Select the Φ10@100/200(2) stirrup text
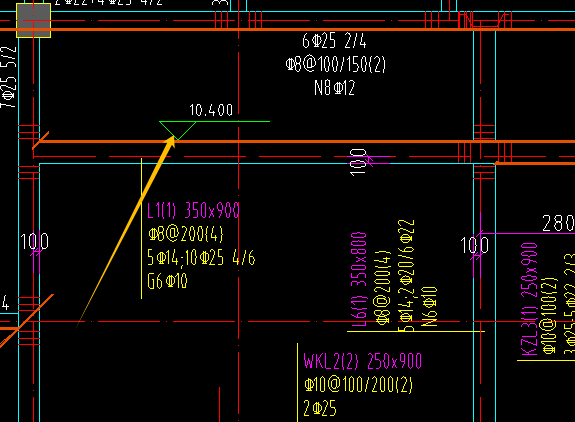 click(x=358, y=385)
